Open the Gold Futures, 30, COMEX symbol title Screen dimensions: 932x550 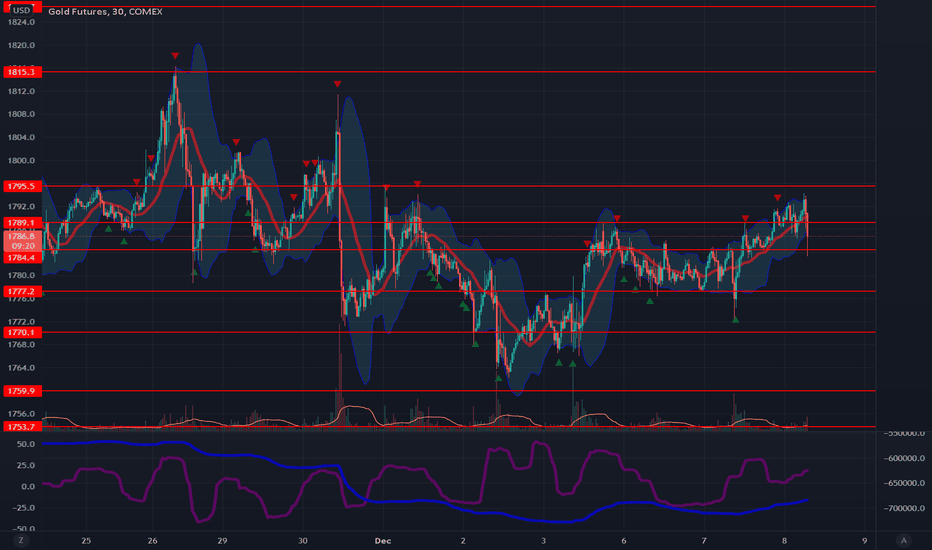point(105,11)
